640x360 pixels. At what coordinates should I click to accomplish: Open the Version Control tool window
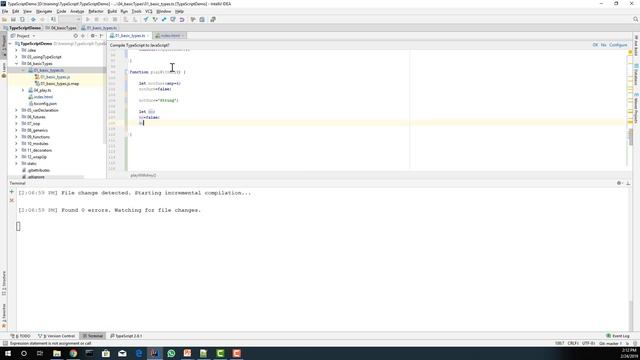(x=56, y=336)
